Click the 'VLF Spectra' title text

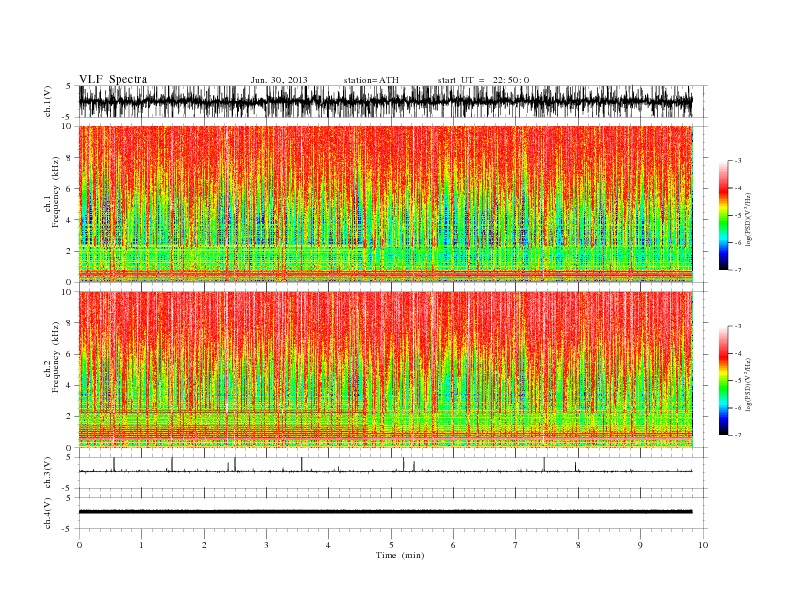[x=113, y=79]
